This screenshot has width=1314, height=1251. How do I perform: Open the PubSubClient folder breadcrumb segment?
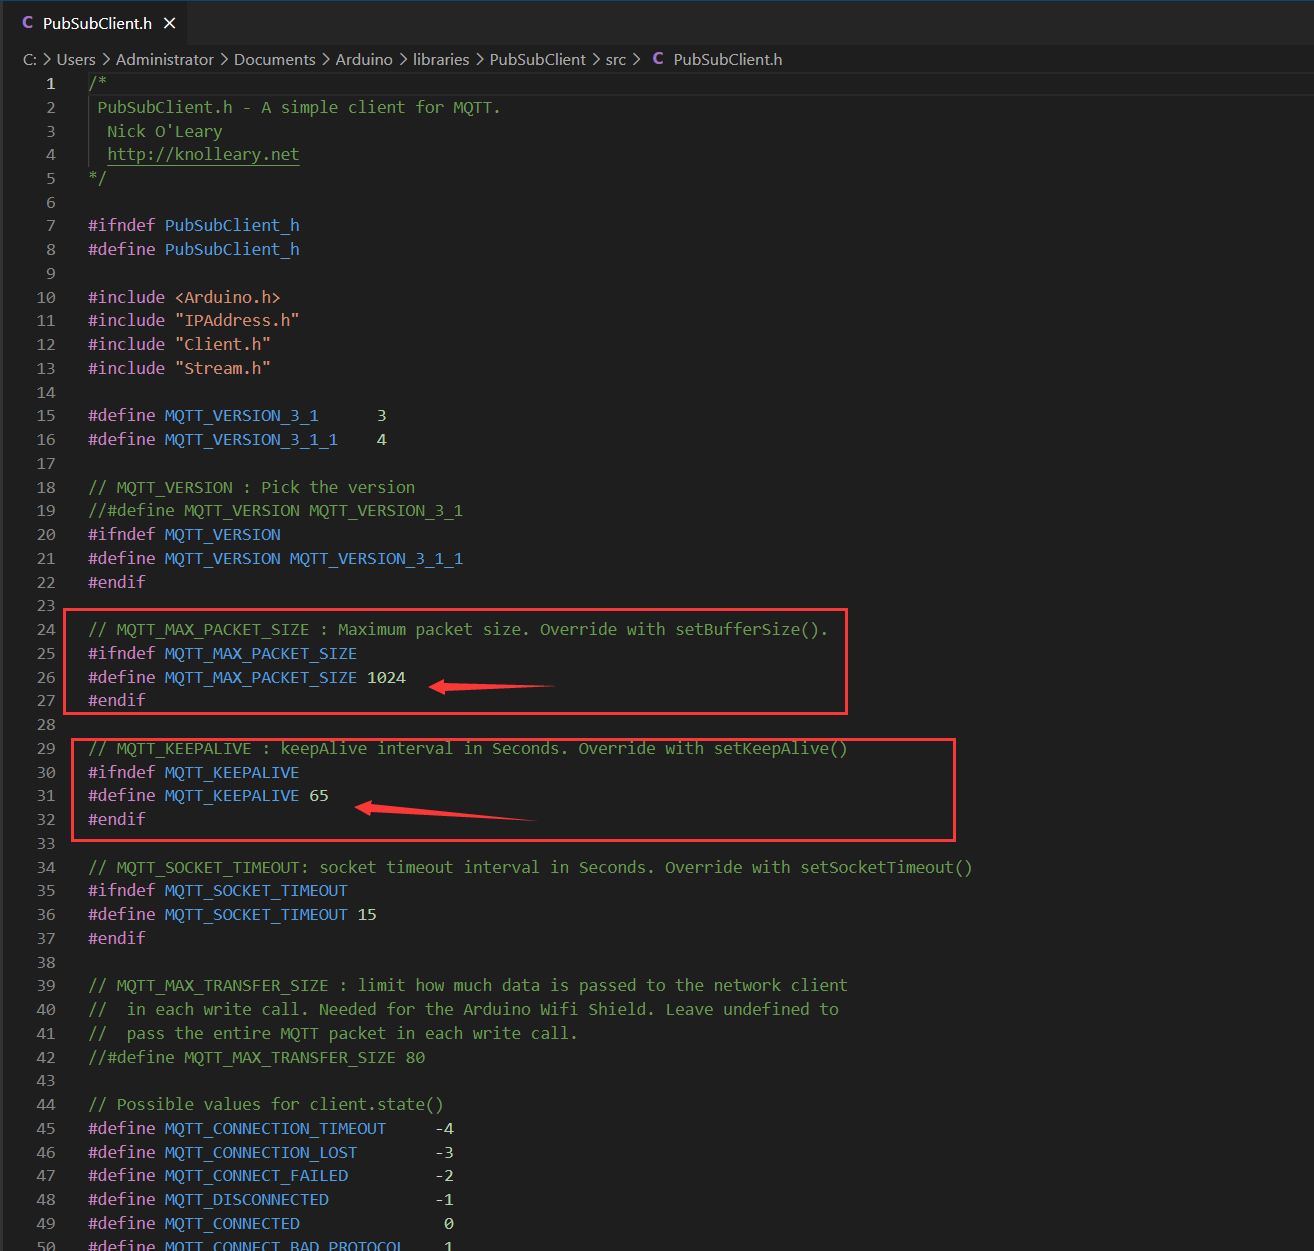point(538,59)
